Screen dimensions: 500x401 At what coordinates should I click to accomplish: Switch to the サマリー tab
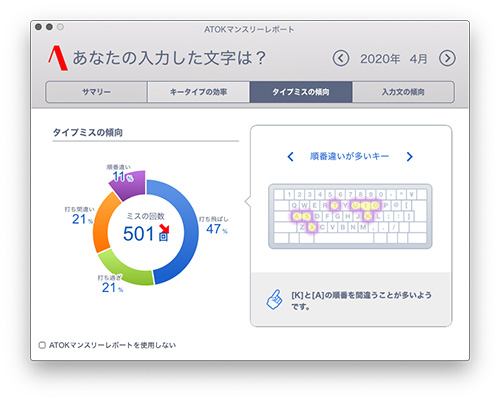coord(96,92)
